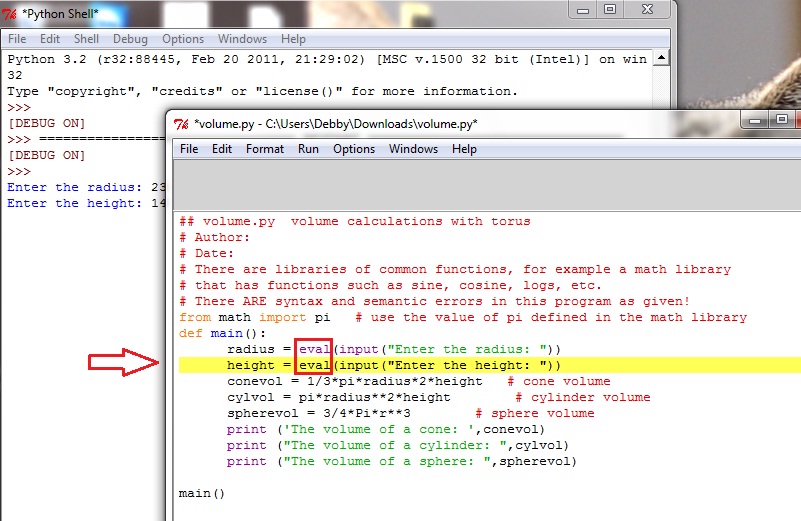This screenshot has height=521, width=801.
Task: Open Windows menu in Python Shell window
Action: [242, 39]
